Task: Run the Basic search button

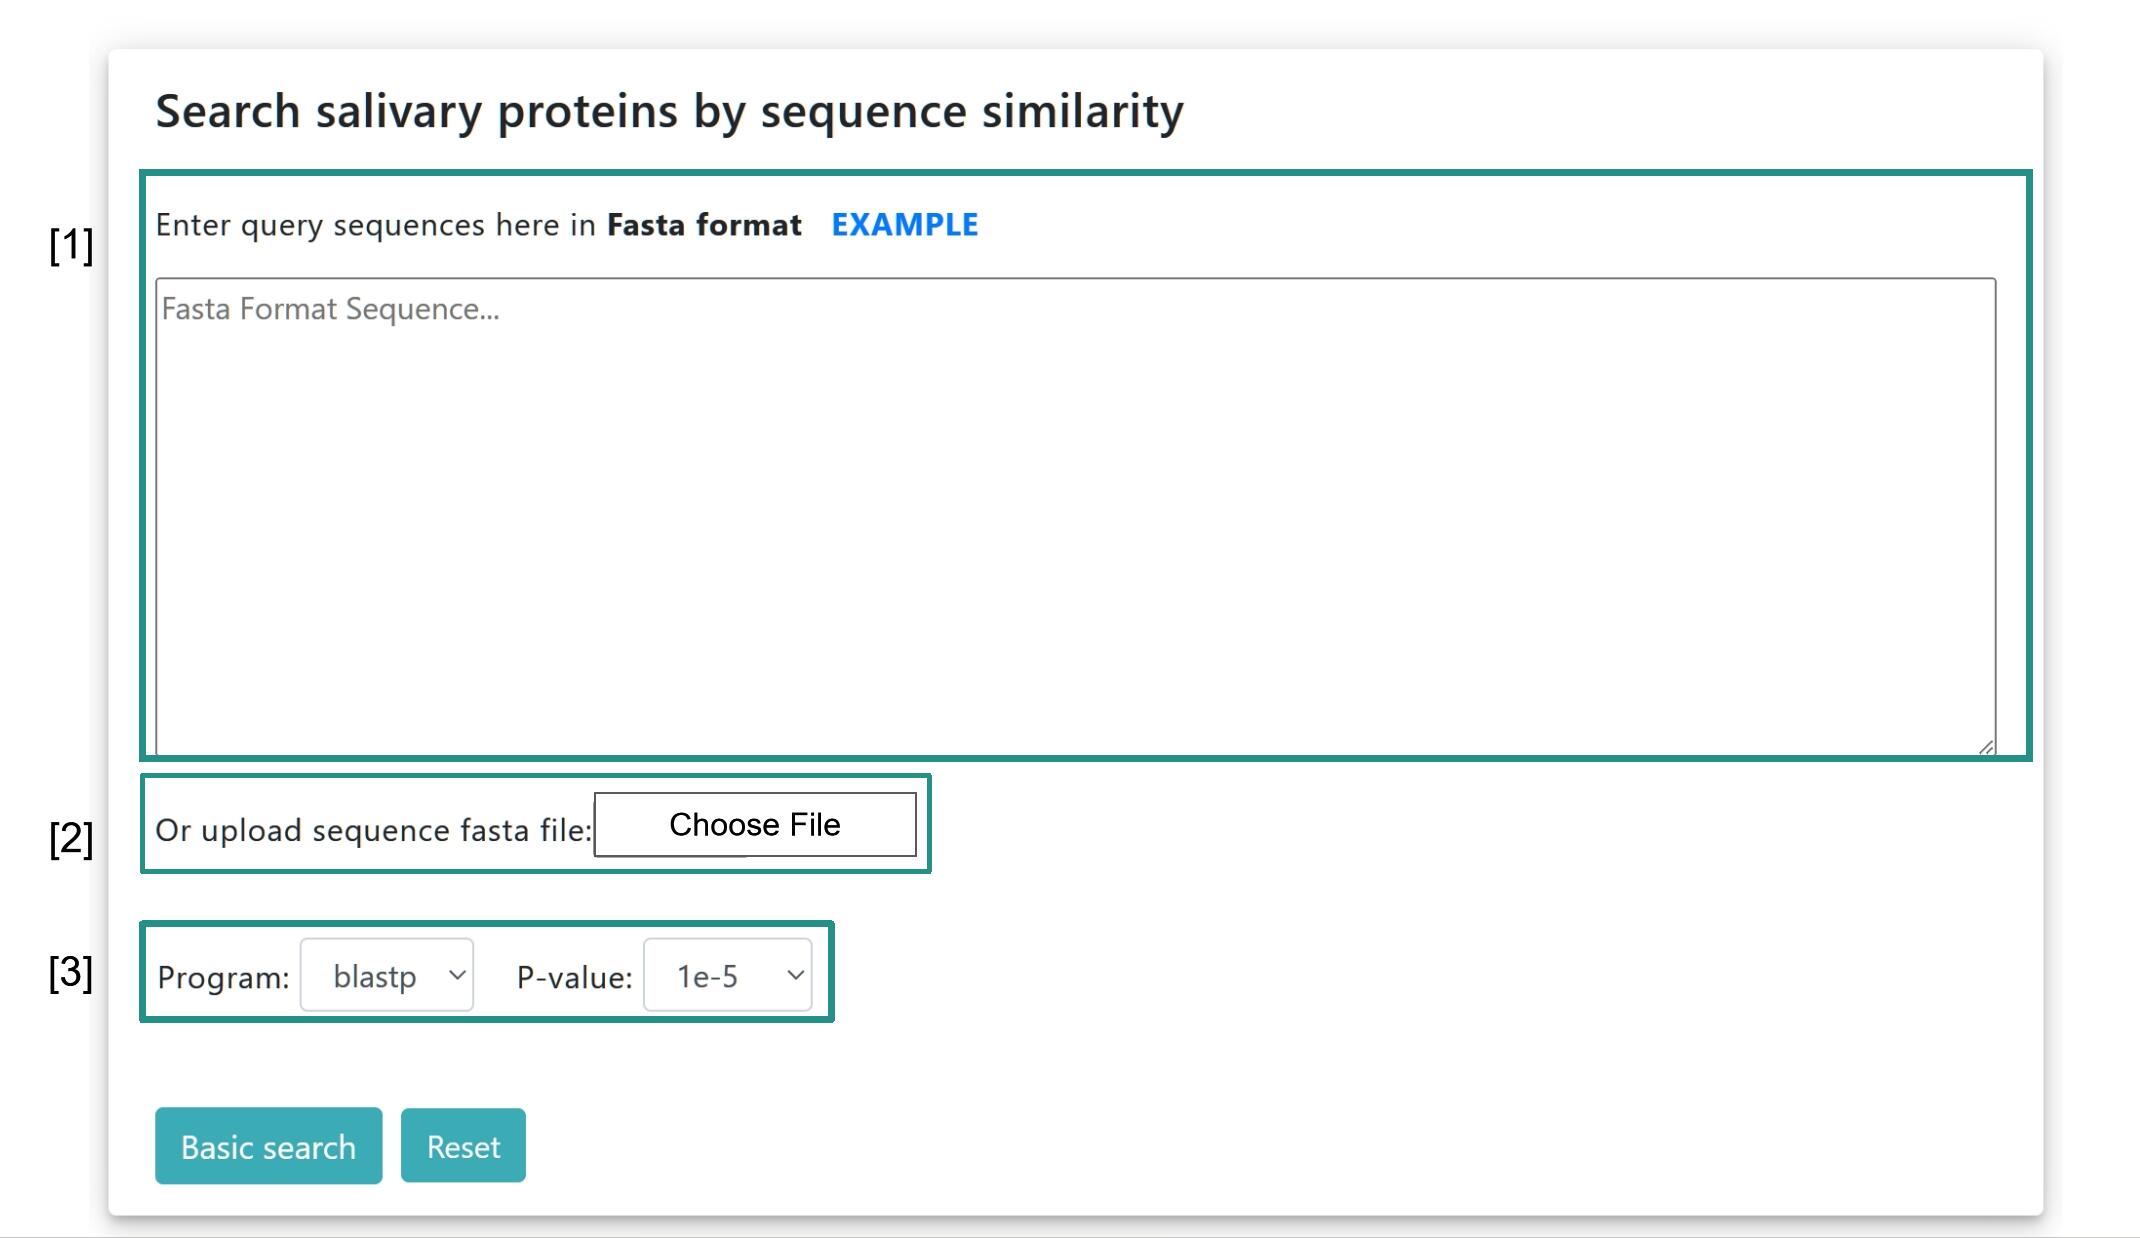Action: (x=268, y=1146)
